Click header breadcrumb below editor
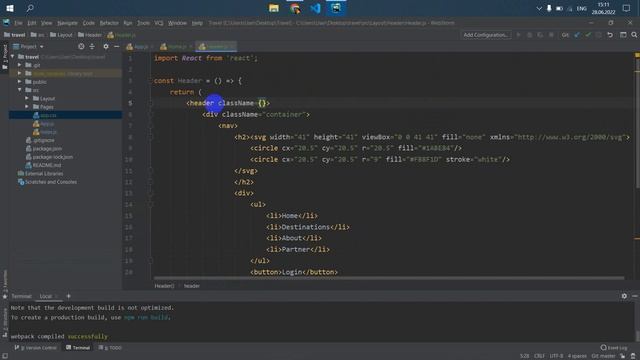640x360 pixels. 191,286
